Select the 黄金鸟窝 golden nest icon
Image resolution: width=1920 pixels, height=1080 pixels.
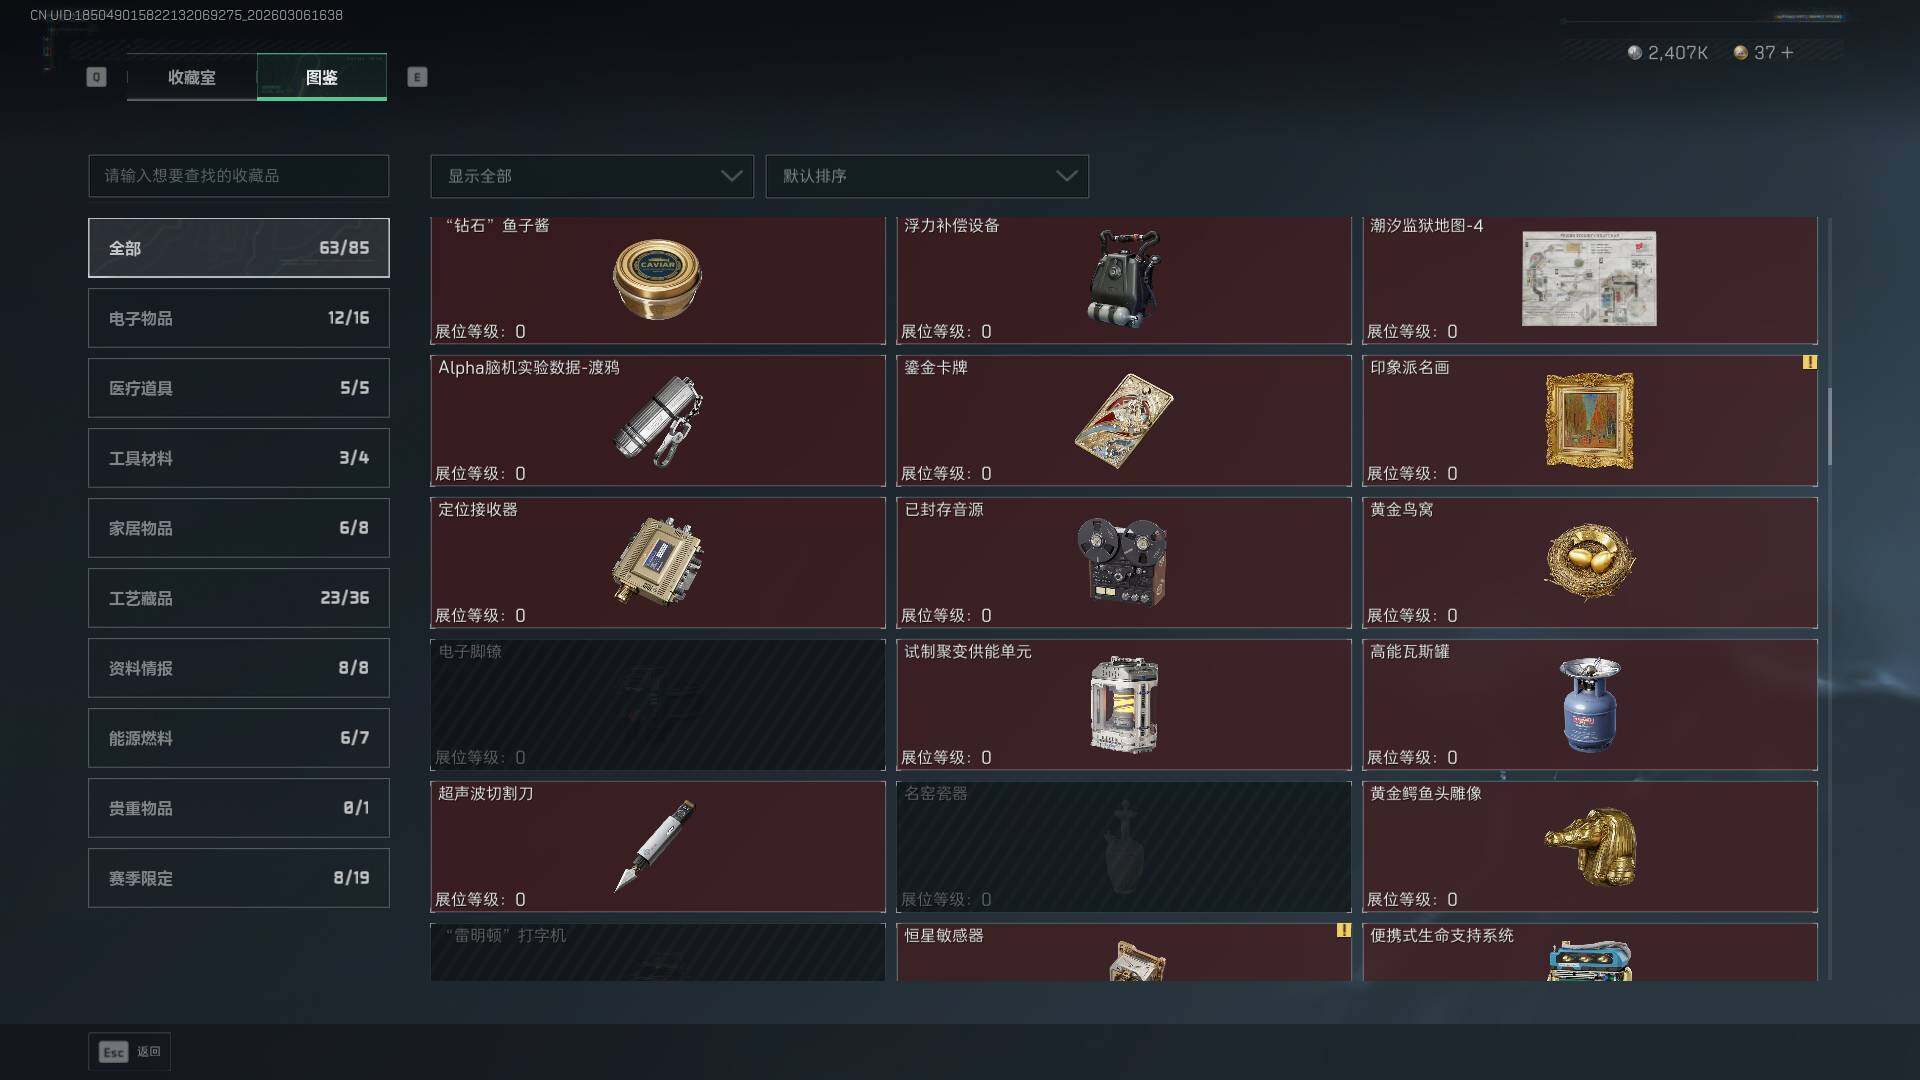pyautogui.click(x=1589, y=562)
